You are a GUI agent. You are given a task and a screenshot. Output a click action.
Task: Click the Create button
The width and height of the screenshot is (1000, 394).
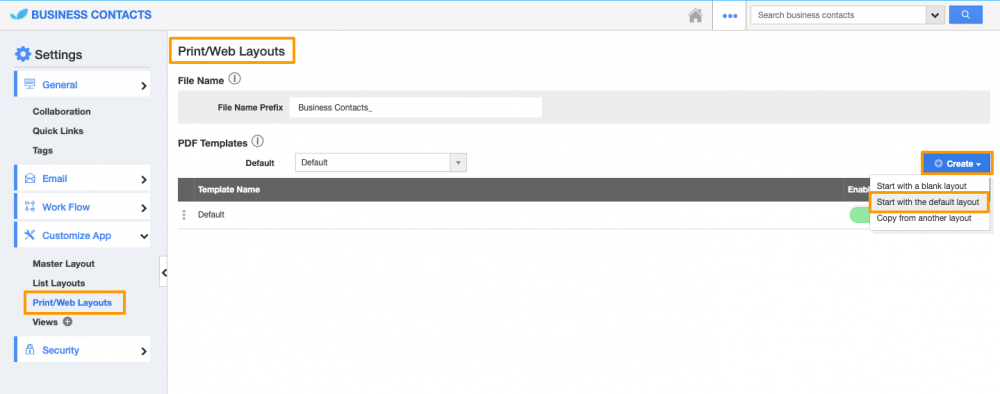click(957, 164)
